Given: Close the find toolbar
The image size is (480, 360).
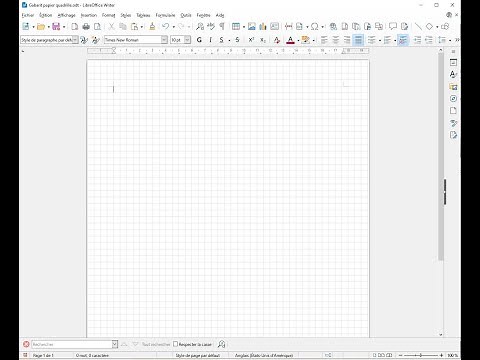Looking at the screenshot, I should [26, 344].
